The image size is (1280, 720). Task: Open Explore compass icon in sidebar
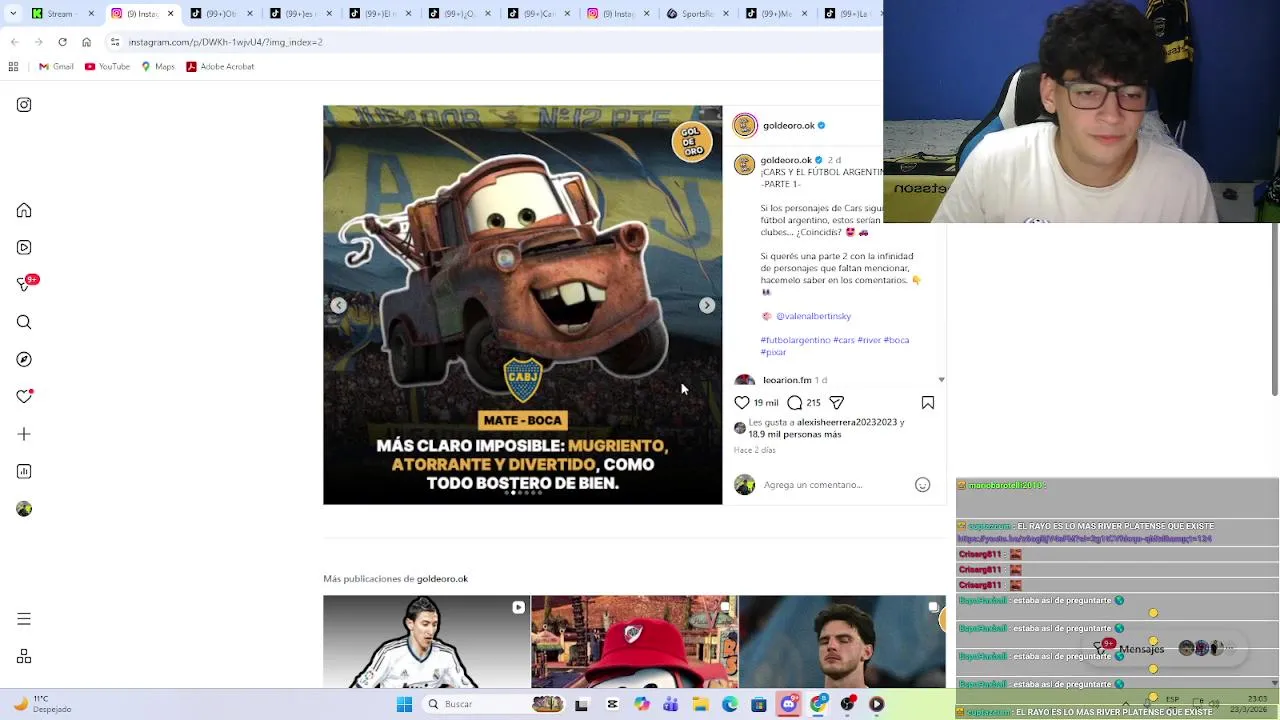tap(24, 359)
